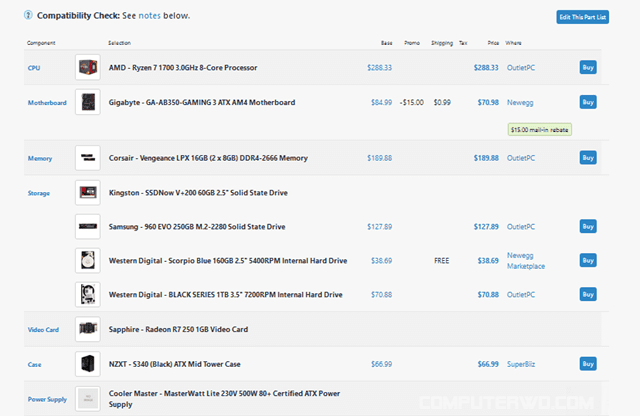Open the Motherboard component link
Viewport: 640px width, 416px height.
coord(47,102)
